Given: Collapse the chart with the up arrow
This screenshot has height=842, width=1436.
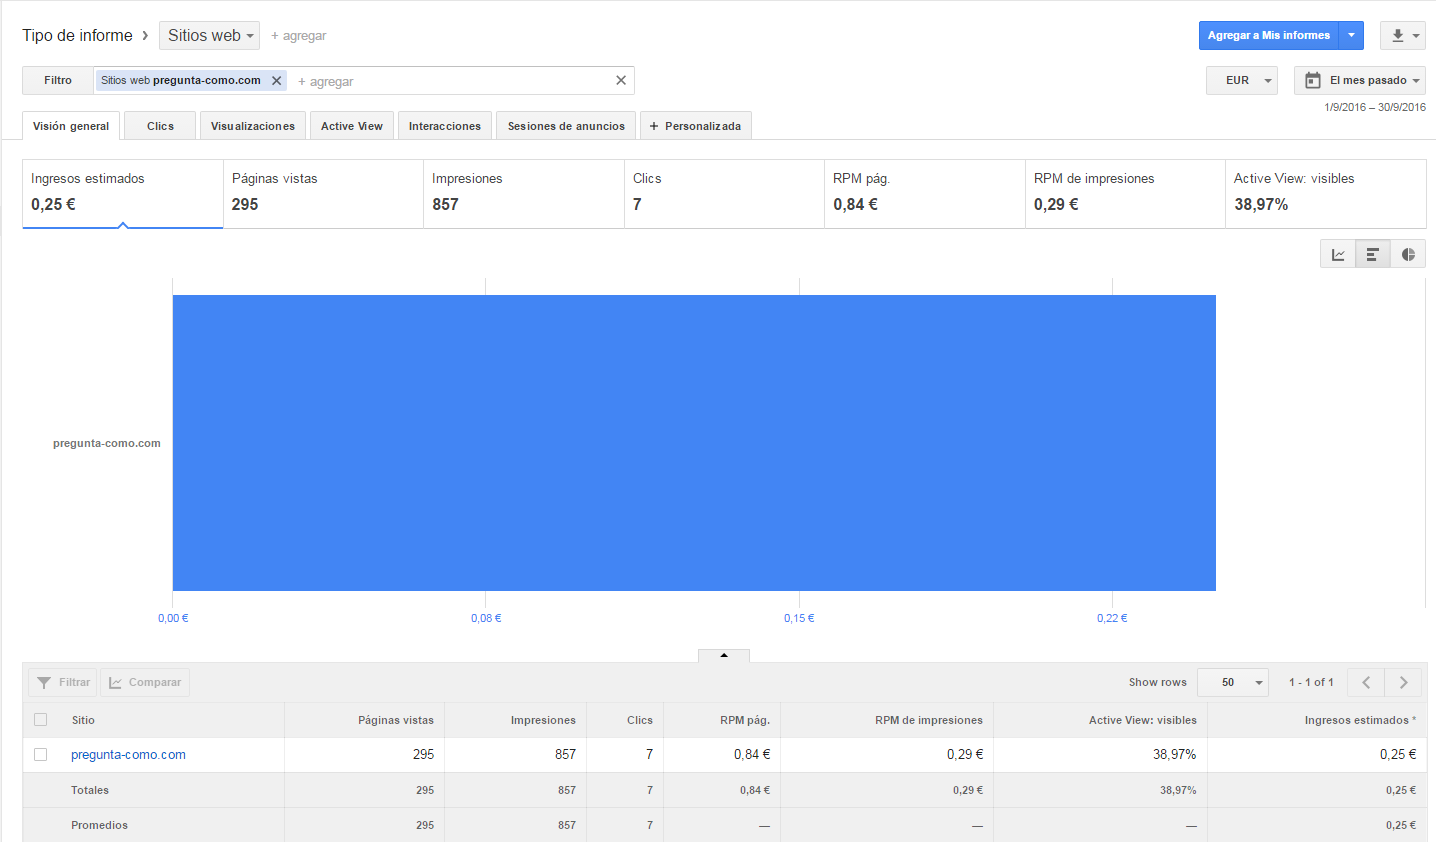Looking at the screenshot, I should click(x=724, y=655).
